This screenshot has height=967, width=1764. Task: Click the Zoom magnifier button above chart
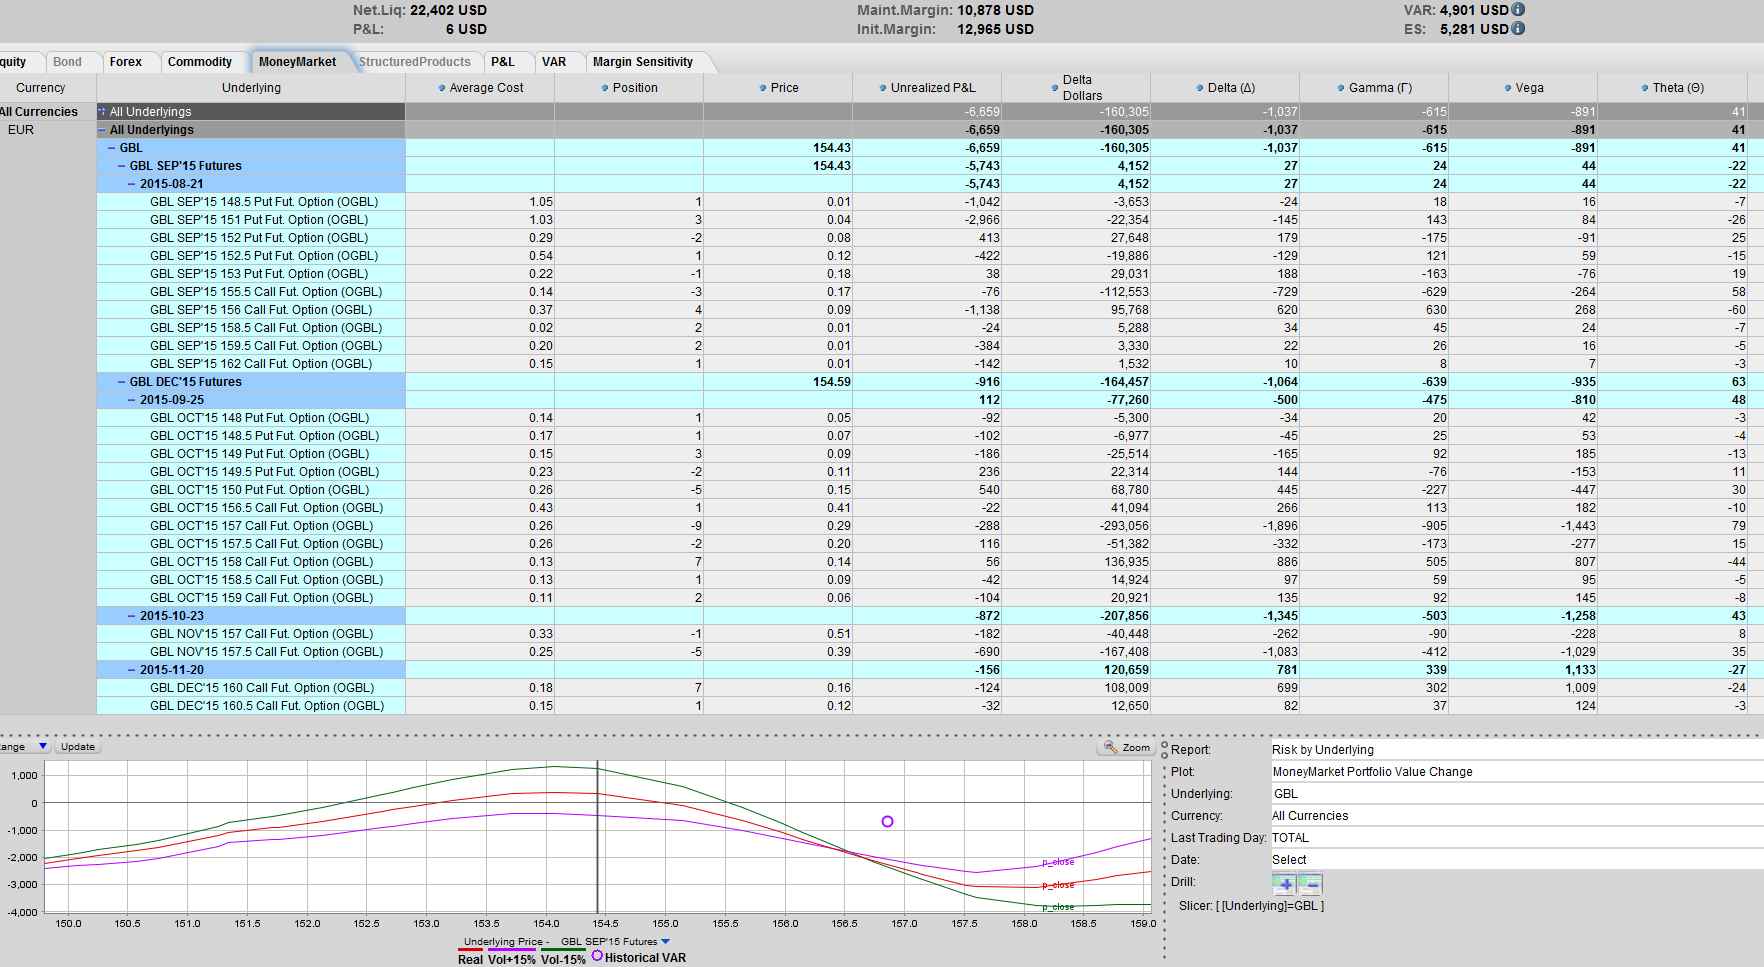pos(1126,747)
